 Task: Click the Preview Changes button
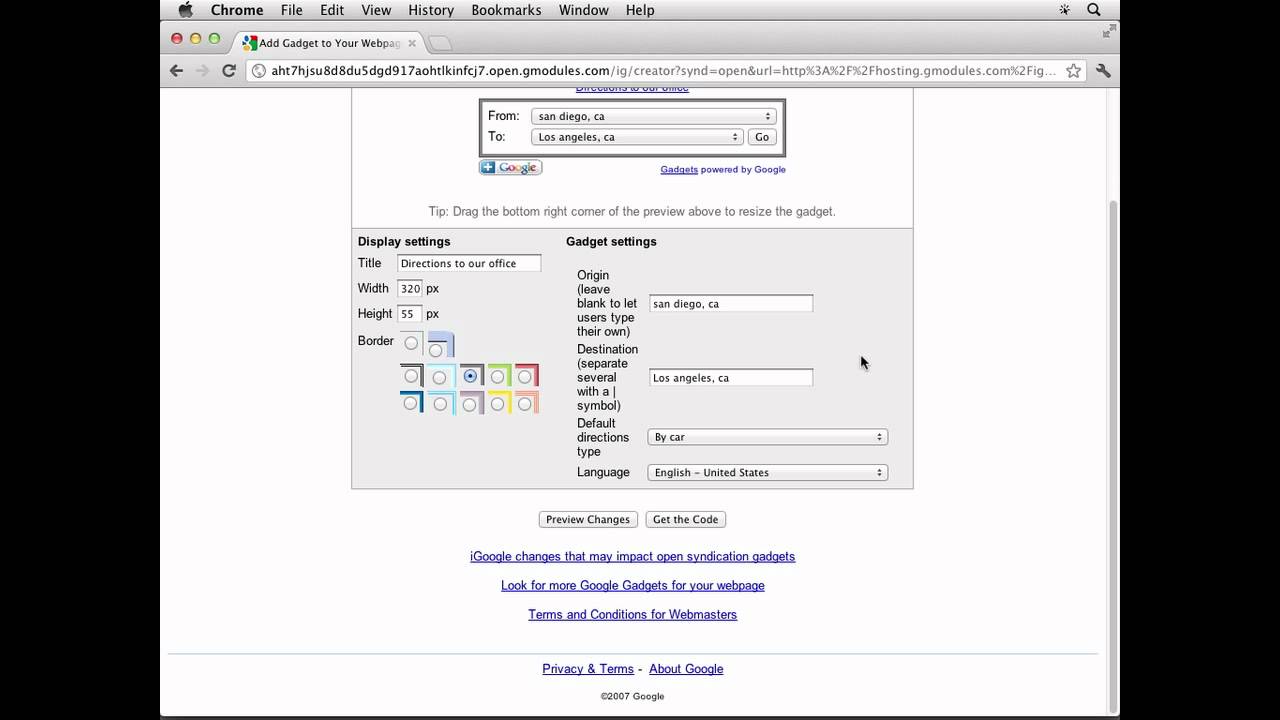click(x=588, y=519)
